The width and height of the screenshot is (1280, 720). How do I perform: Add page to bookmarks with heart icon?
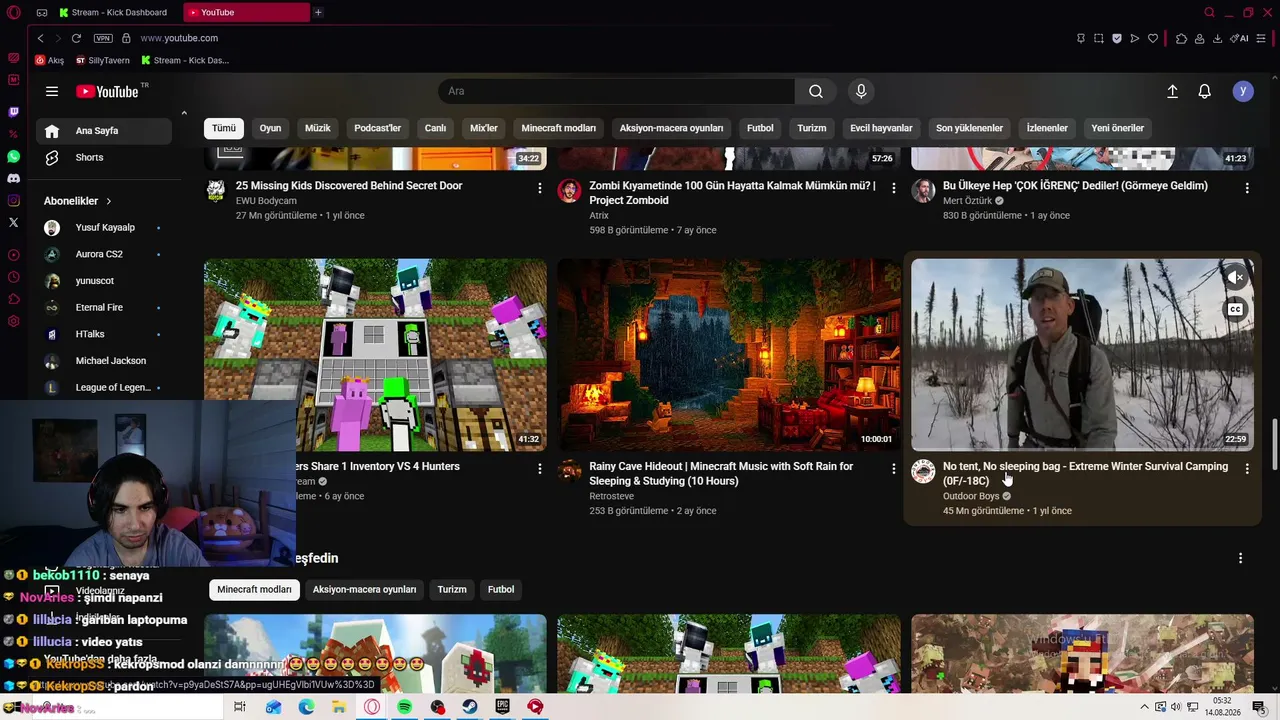[x=1152, y=38]
